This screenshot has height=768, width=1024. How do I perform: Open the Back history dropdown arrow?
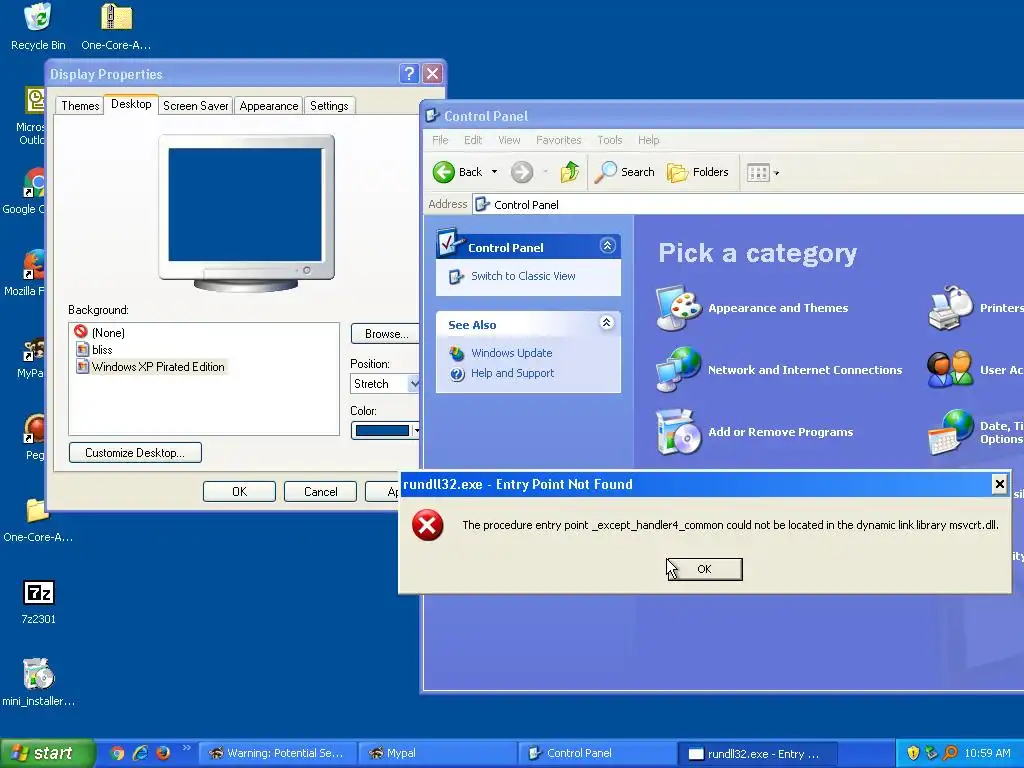494,172
